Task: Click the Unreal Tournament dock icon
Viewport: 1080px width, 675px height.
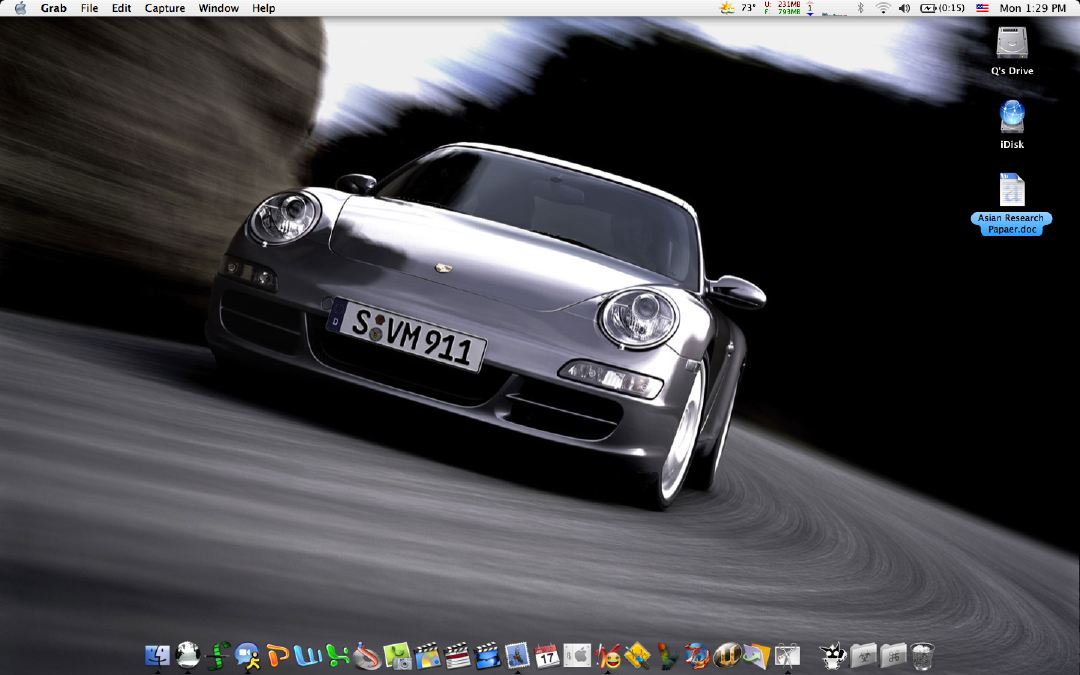Action: [x=727, y=656]
